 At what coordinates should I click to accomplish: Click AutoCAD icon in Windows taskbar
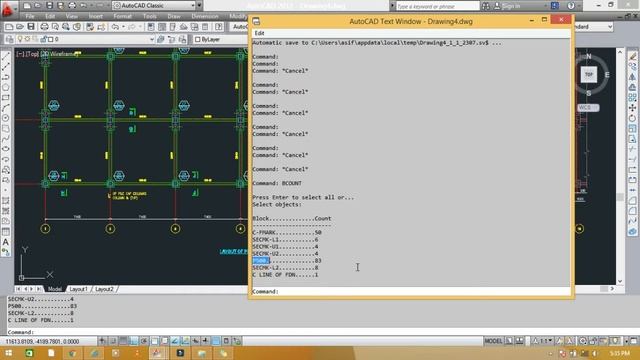(x=157, y=353)
